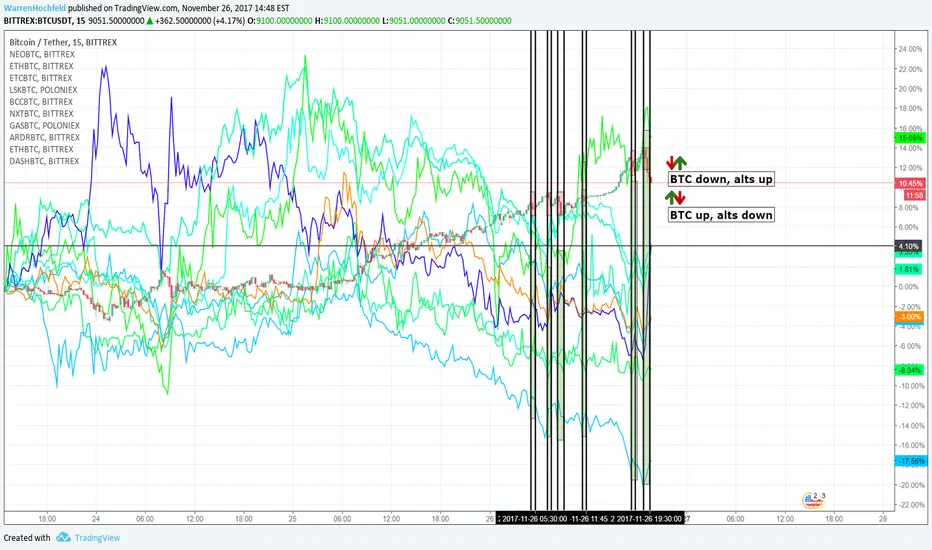Viewport: 932px width, 550px height.
Task: Click the close value C:9051.50000000
Action: [480, 21]
